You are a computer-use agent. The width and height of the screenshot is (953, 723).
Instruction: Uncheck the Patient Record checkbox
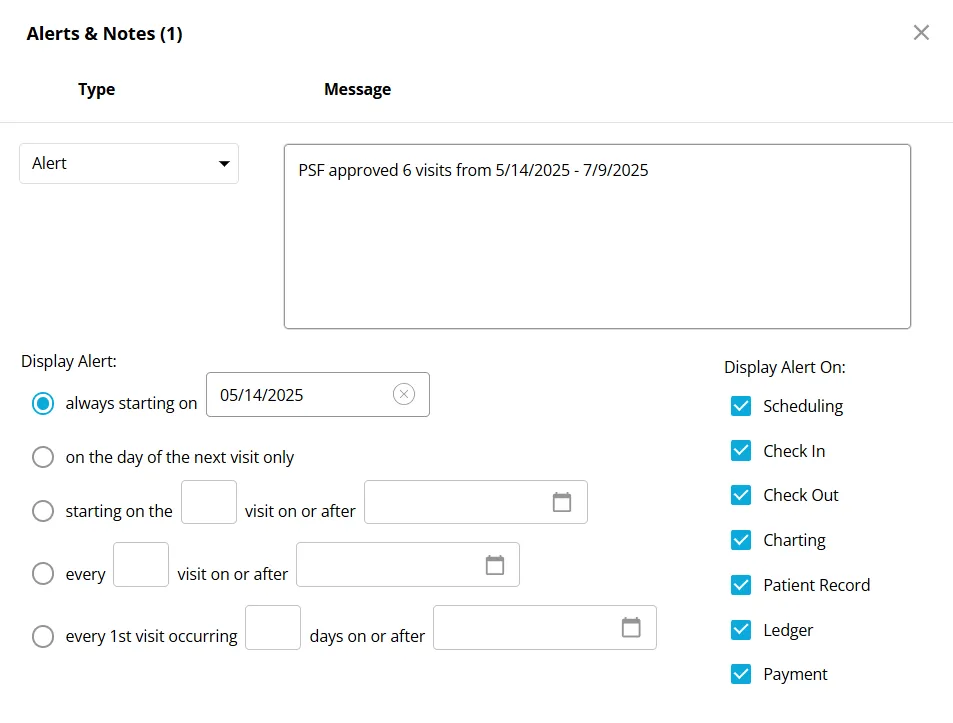coord(741,585)
